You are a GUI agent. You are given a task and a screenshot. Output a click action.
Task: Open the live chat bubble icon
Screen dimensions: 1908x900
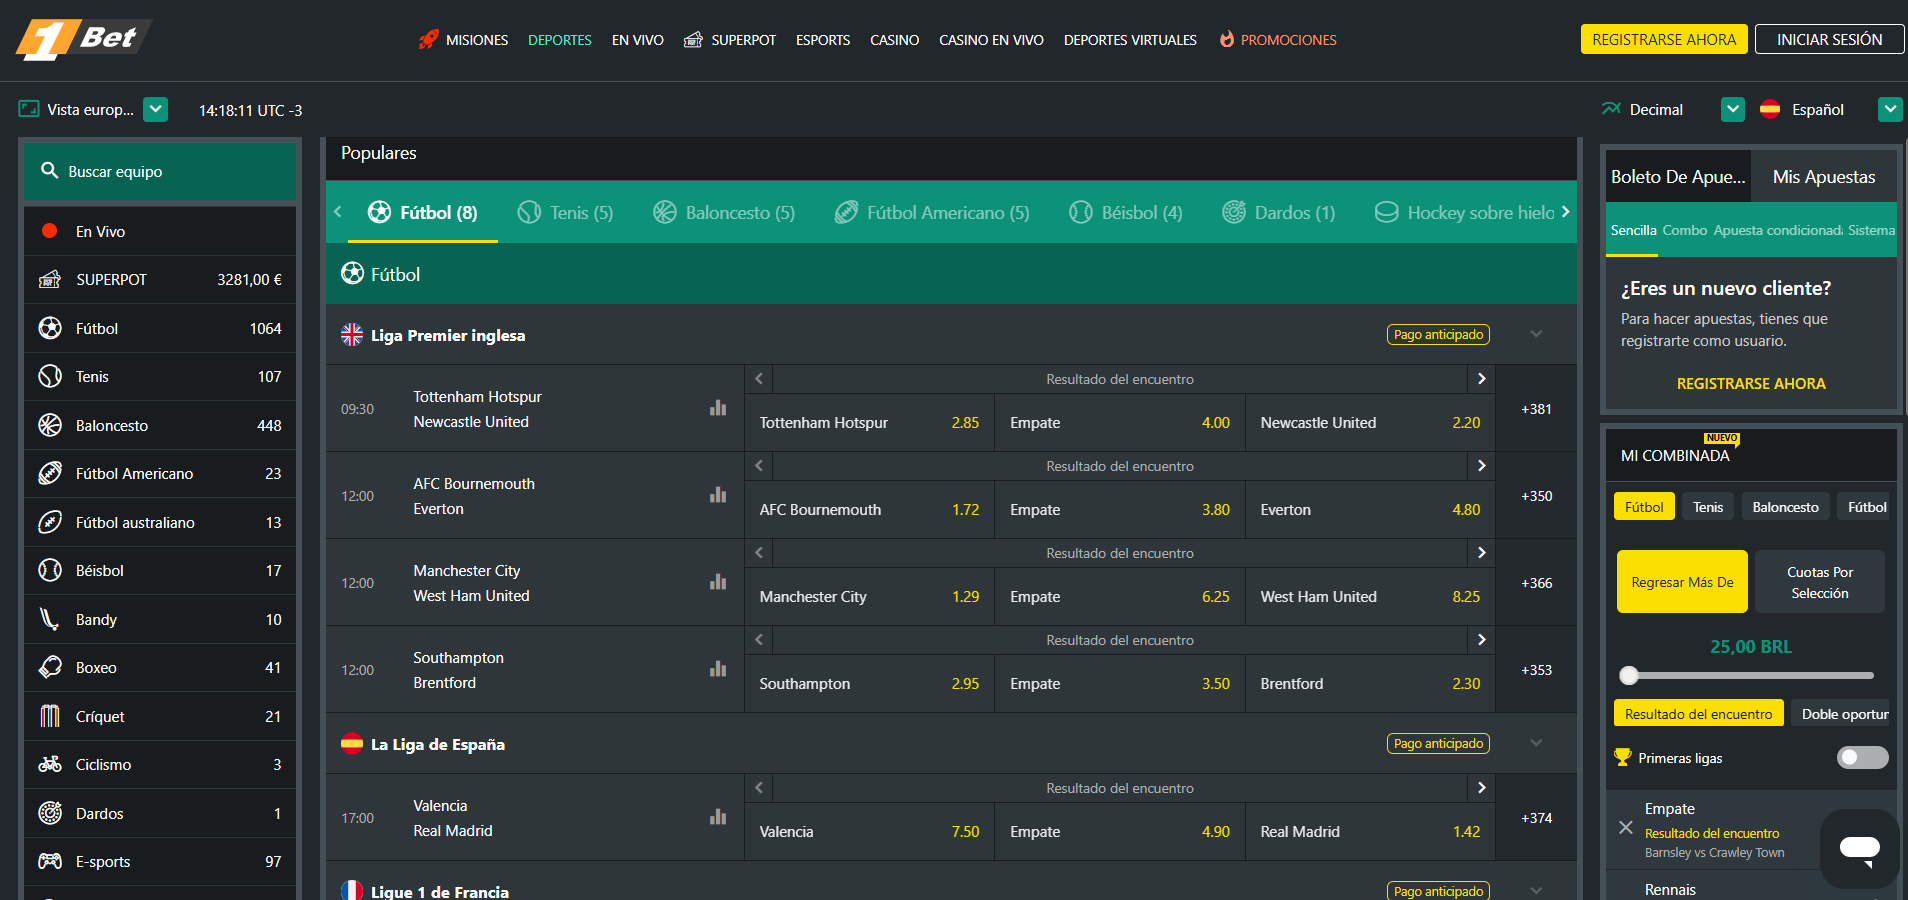pyautogui.click(x=1859, y=849)
